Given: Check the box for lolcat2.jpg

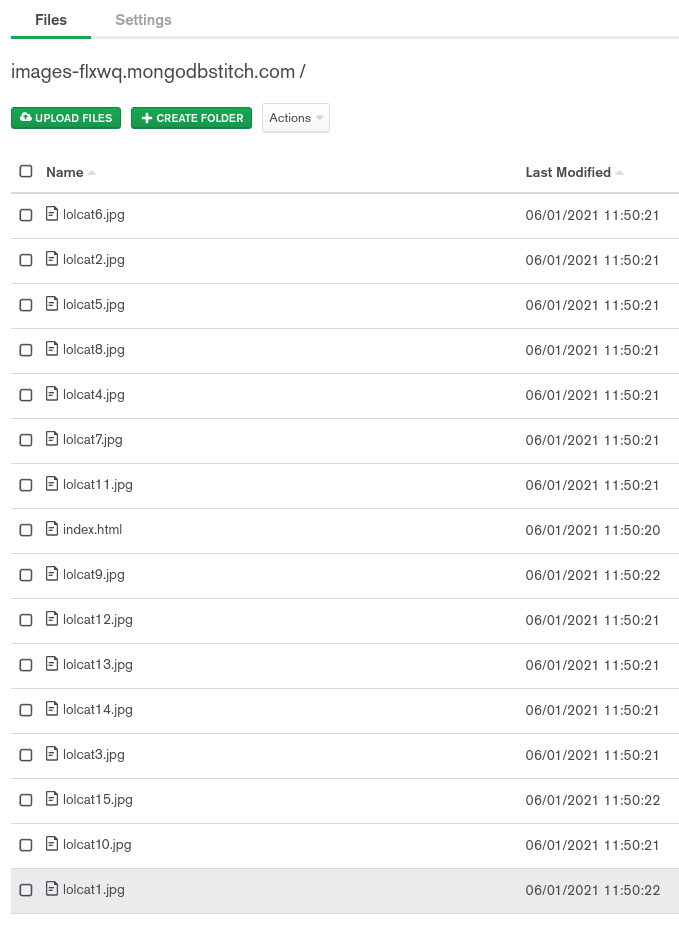Looking at the screenshot, I should [x=26, y=260].
